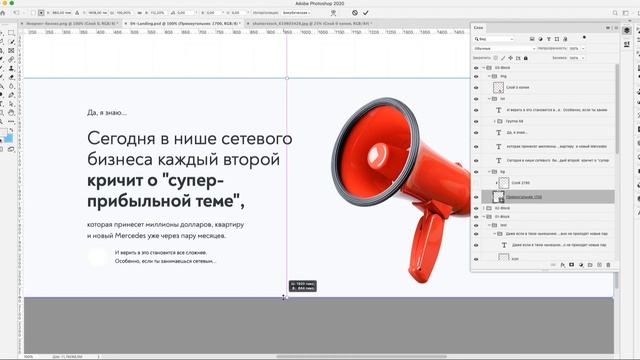Screen dimensions: 640x360
Task: Collapse the bg group
Action: (489, 172)
